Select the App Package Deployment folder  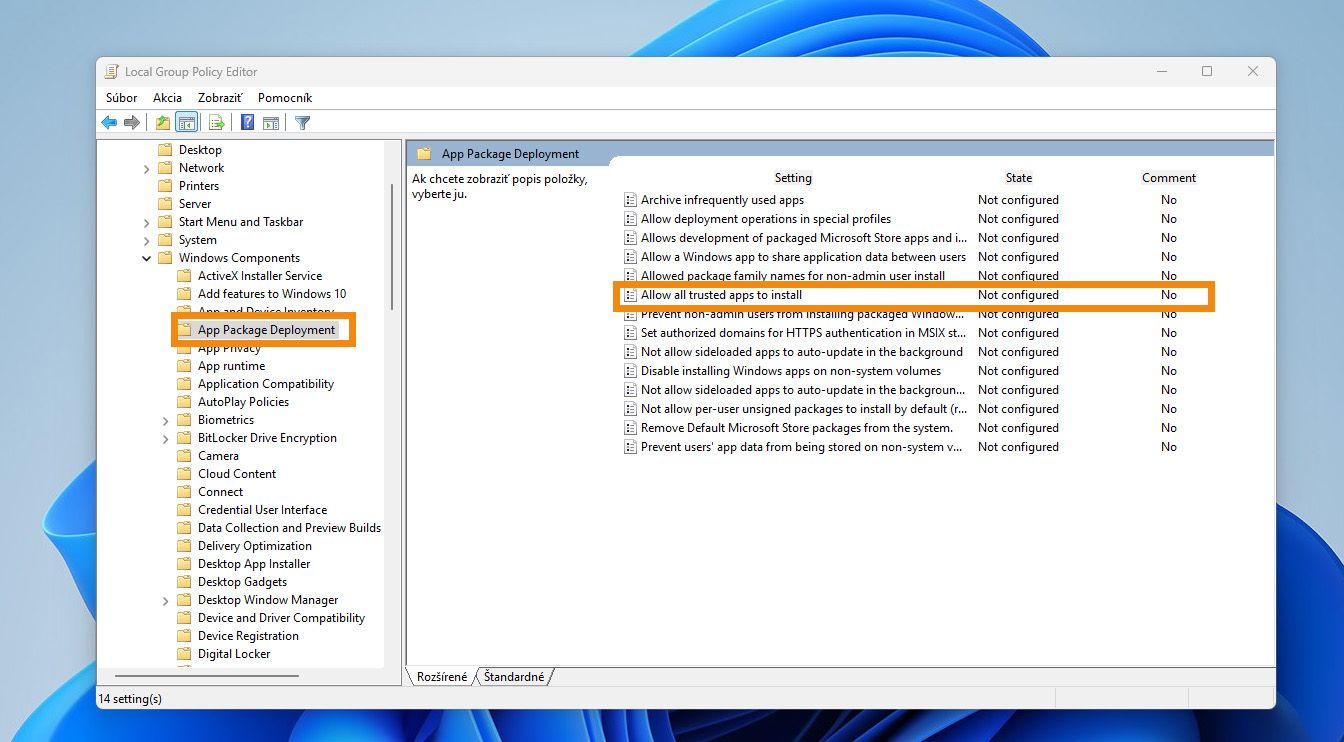click(266, 330)
